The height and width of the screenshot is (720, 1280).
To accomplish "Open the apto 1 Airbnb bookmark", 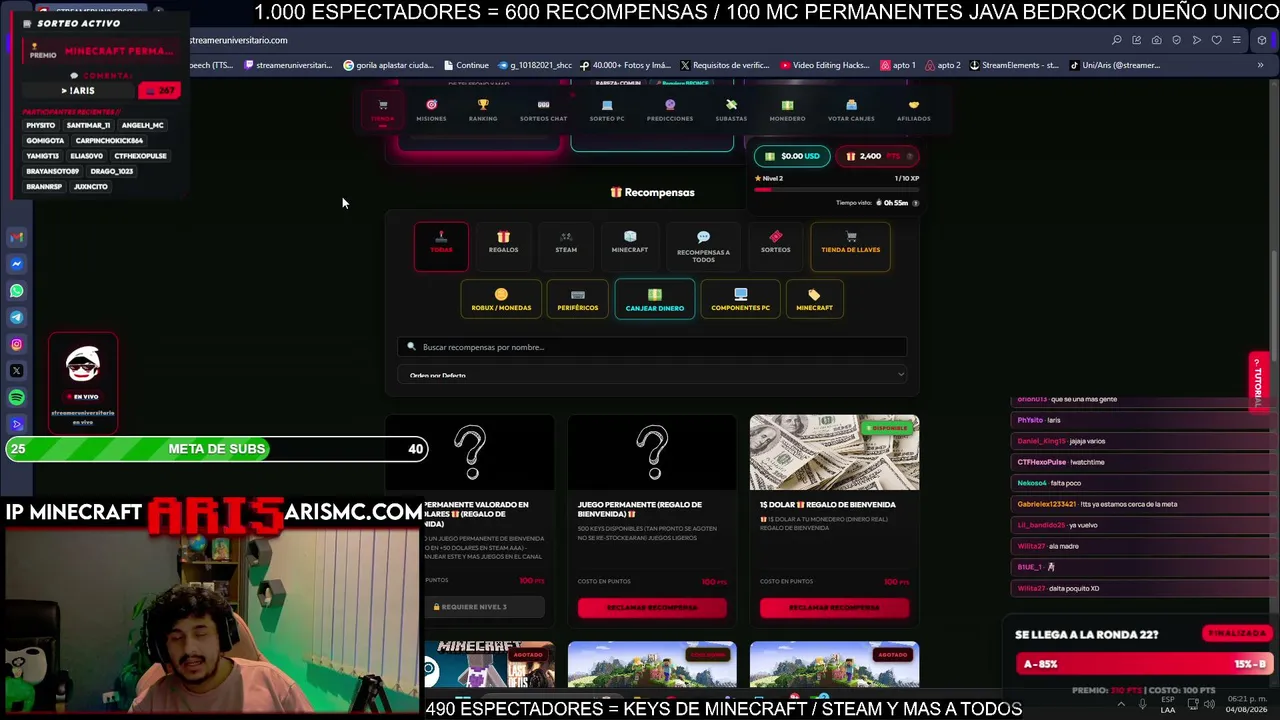I will point(898,65).
